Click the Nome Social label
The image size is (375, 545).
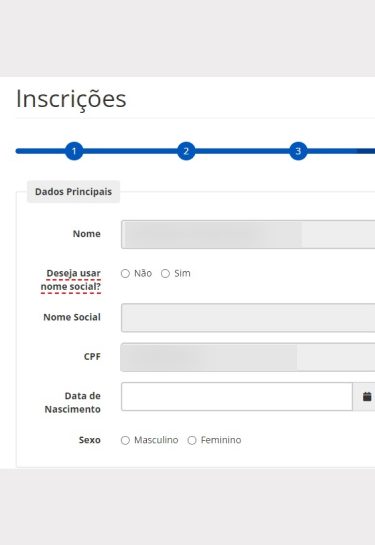click(72, 317)
